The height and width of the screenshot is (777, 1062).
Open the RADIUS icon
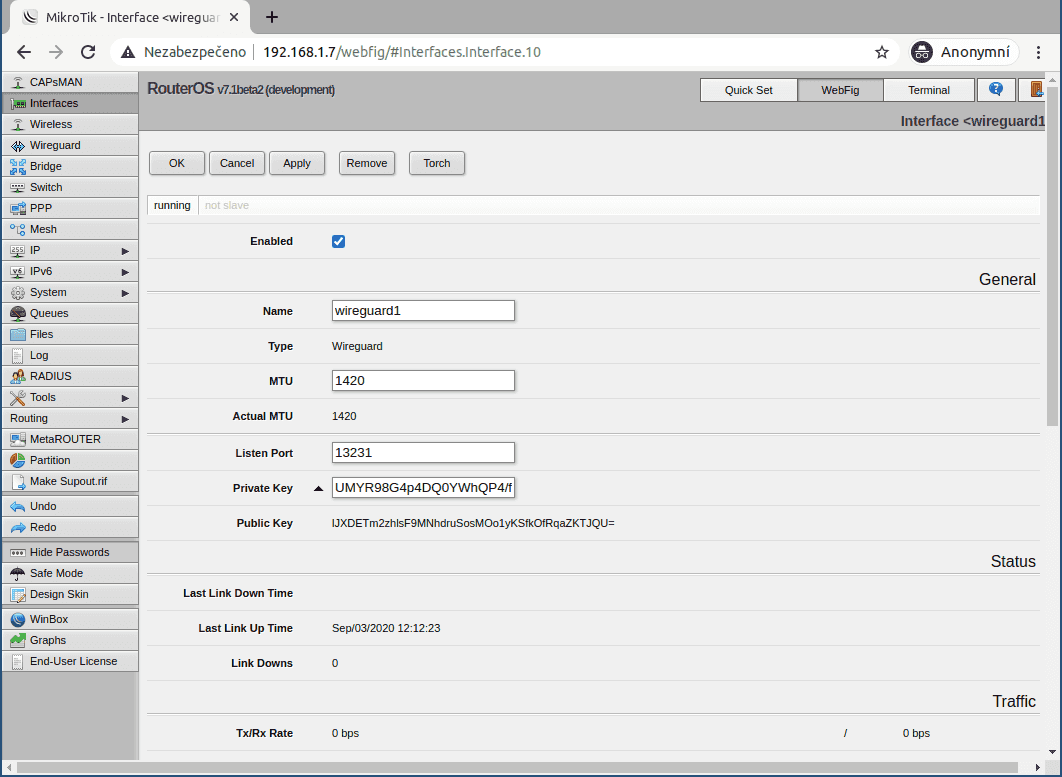[18, 376]
